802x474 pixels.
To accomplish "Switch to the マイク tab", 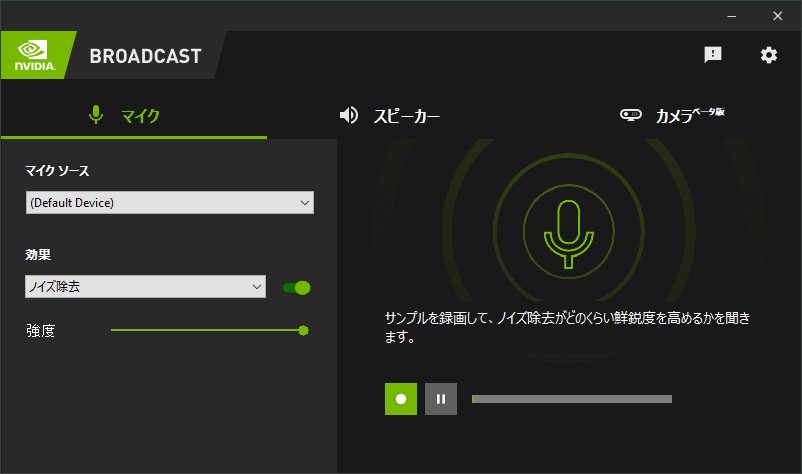I will coord(124,116).
